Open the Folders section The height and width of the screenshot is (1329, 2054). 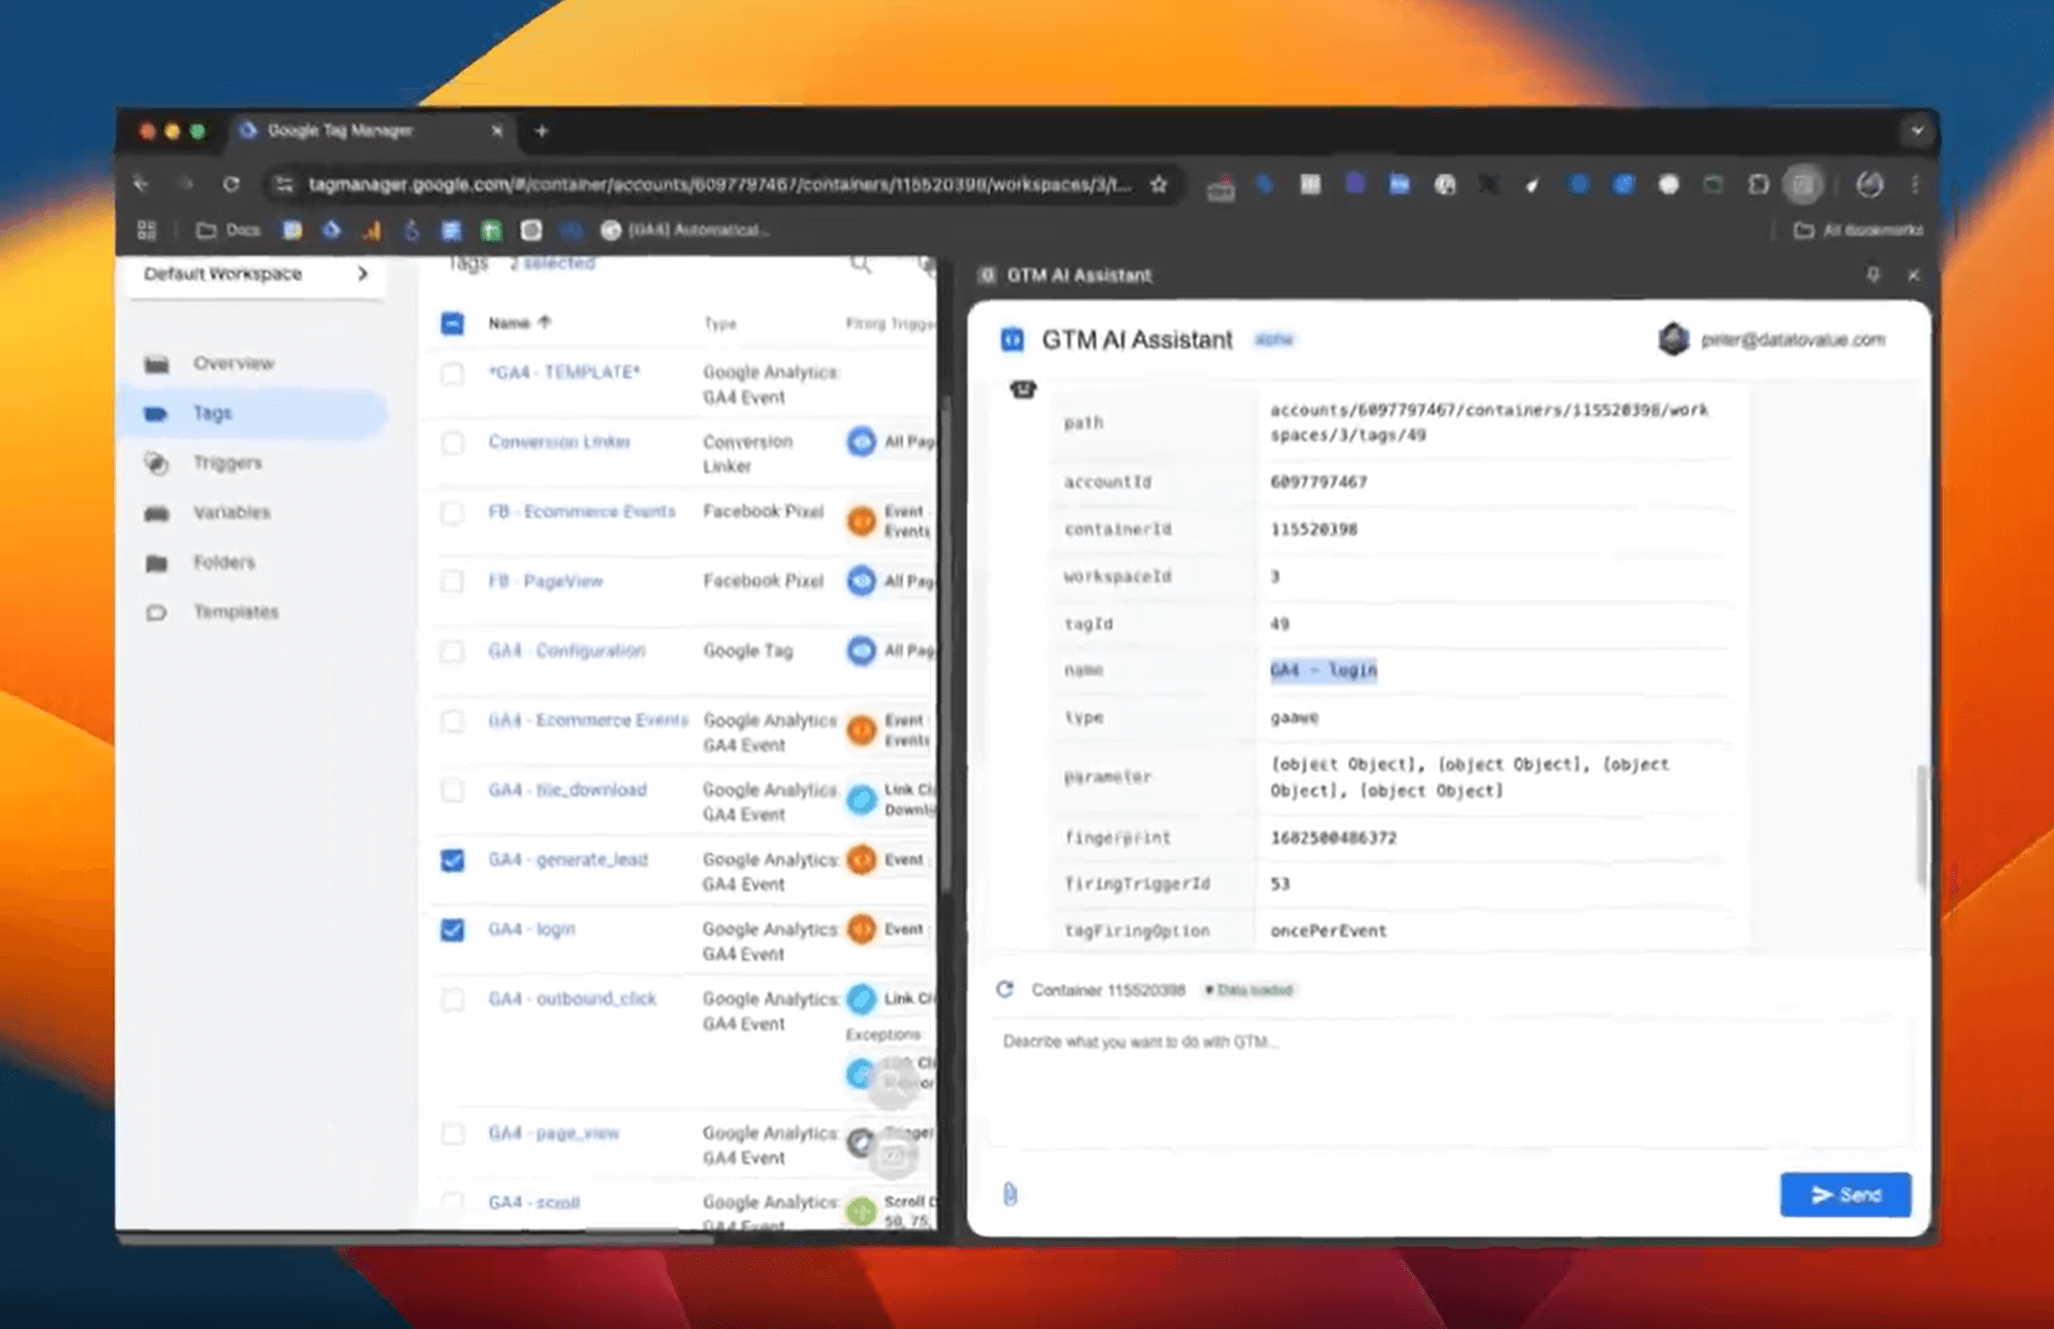[224, 562]
